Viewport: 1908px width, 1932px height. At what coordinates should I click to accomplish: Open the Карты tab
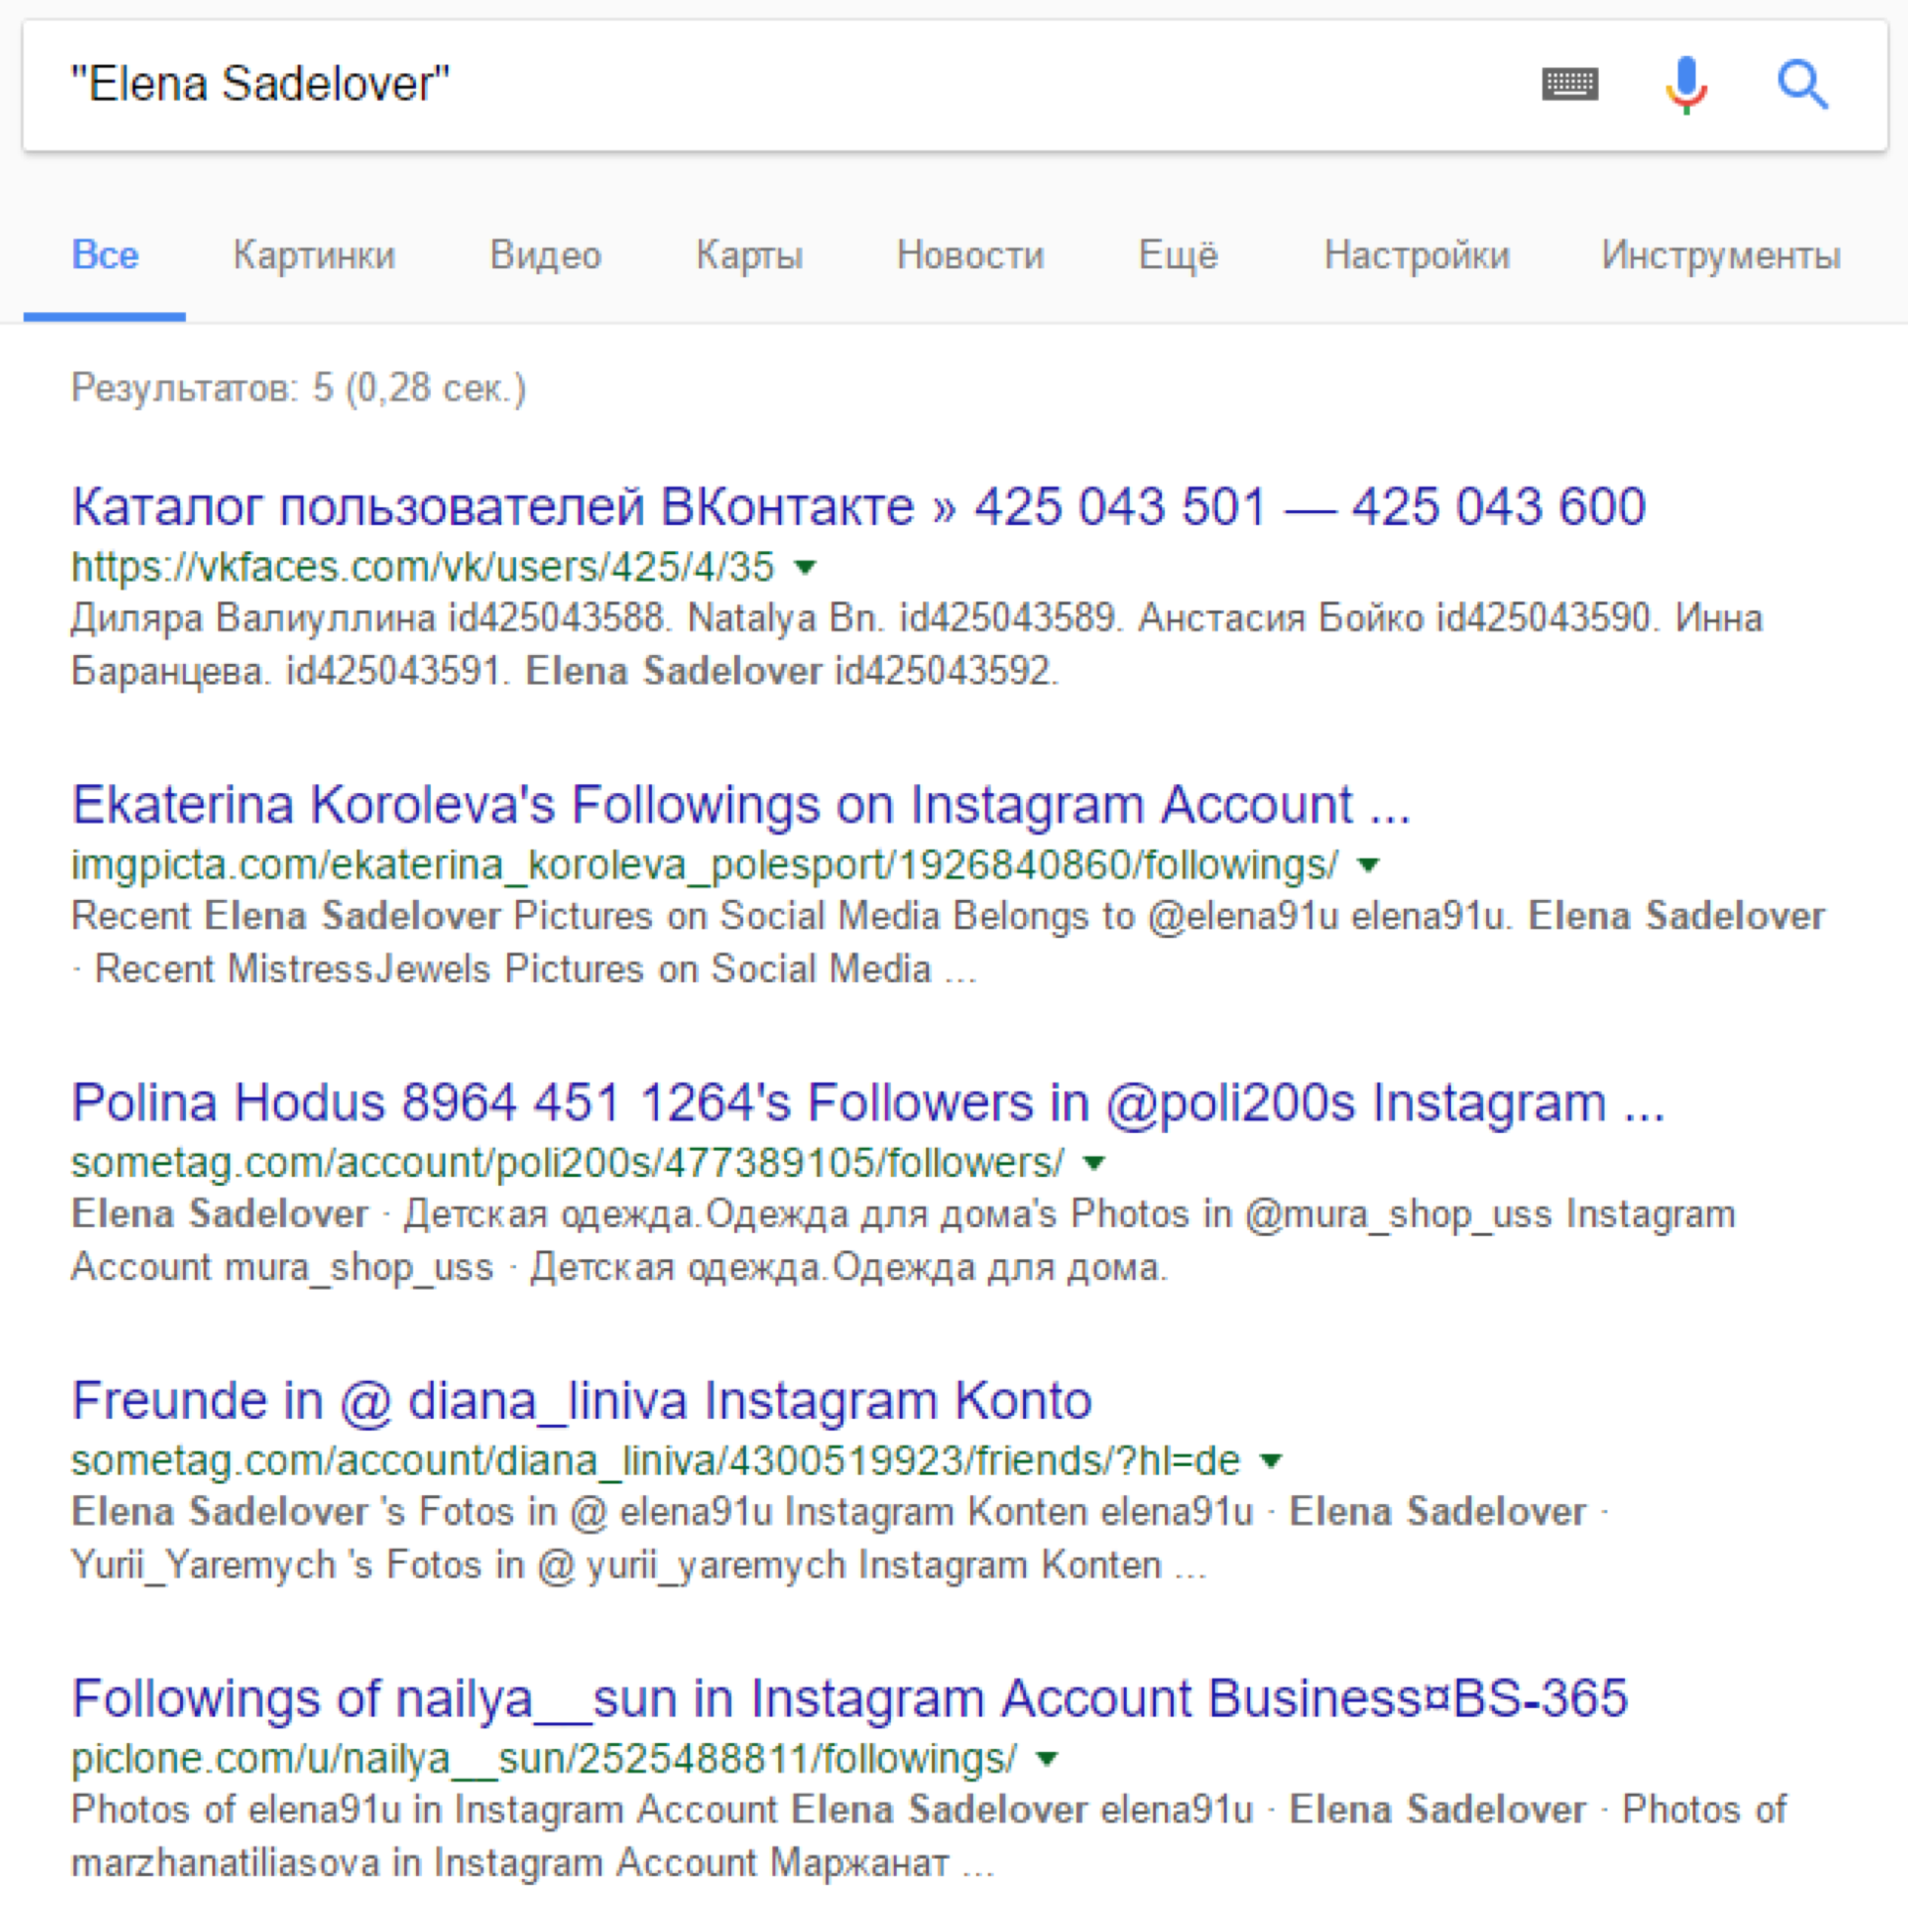click(x=749, y=255)
